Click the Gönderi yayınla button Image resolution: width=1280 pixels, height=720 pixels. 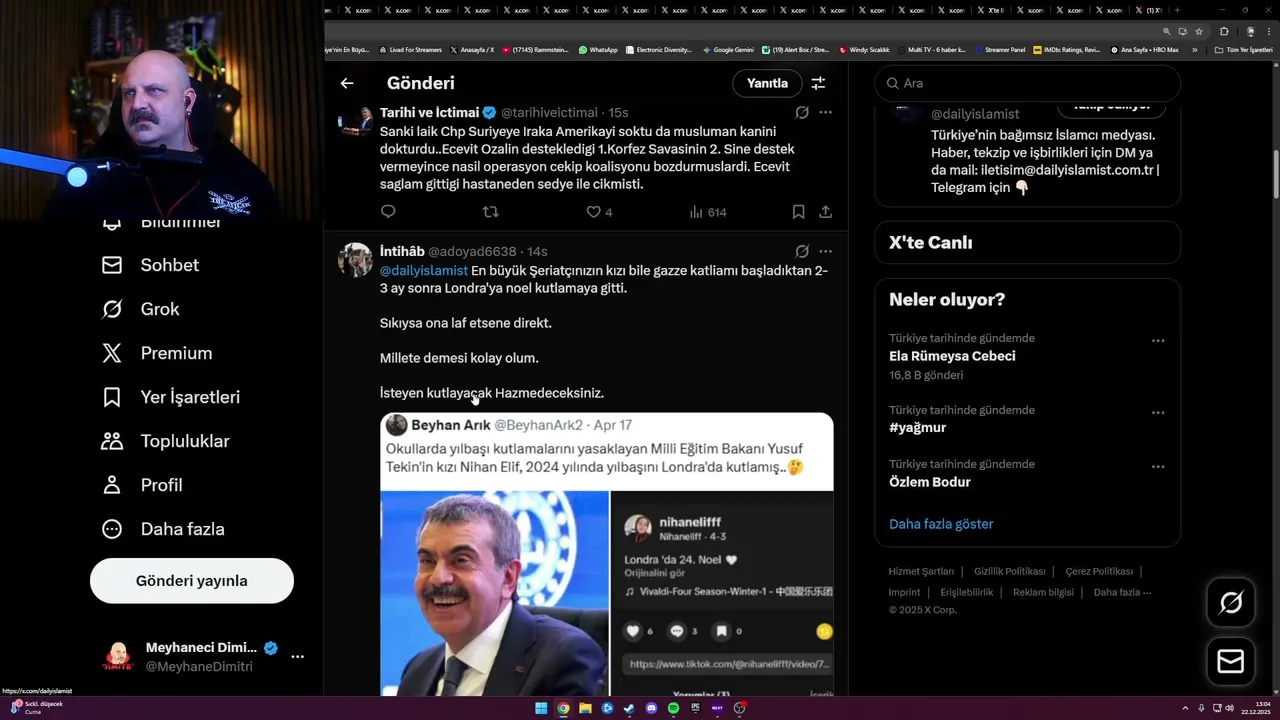pos(192,581)
